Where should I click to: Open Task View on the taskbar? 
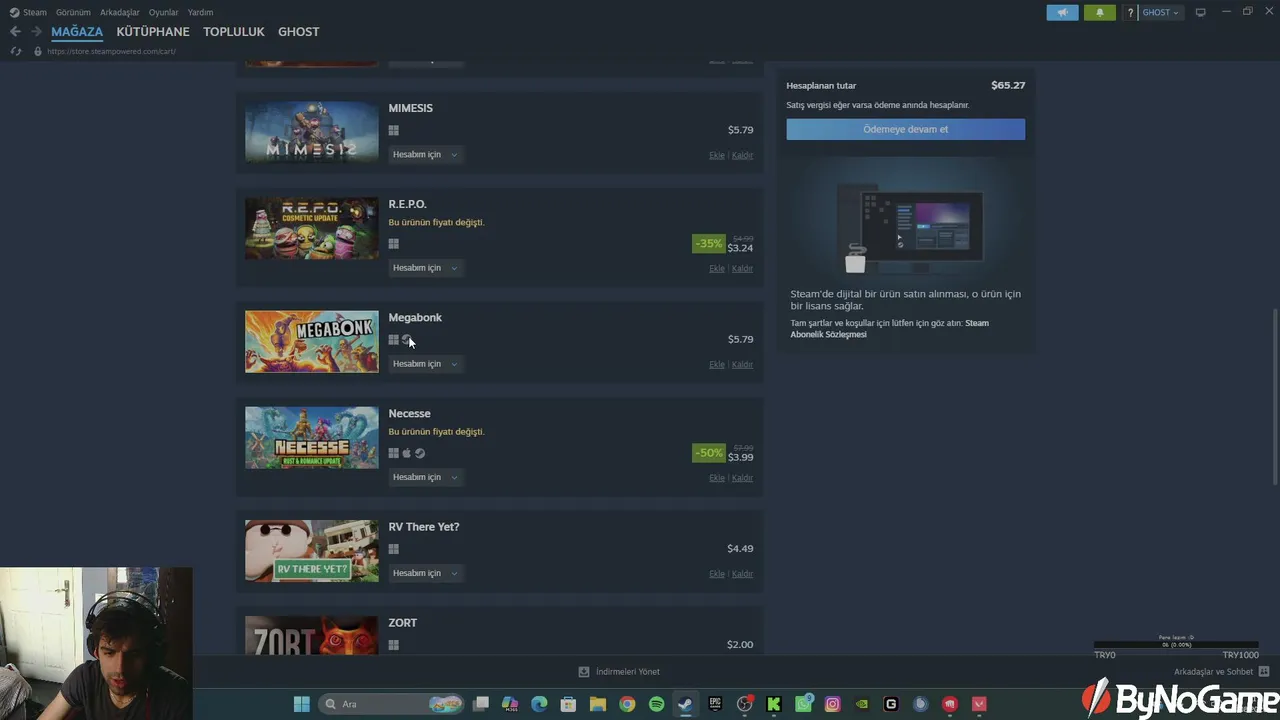coord(481,704)
